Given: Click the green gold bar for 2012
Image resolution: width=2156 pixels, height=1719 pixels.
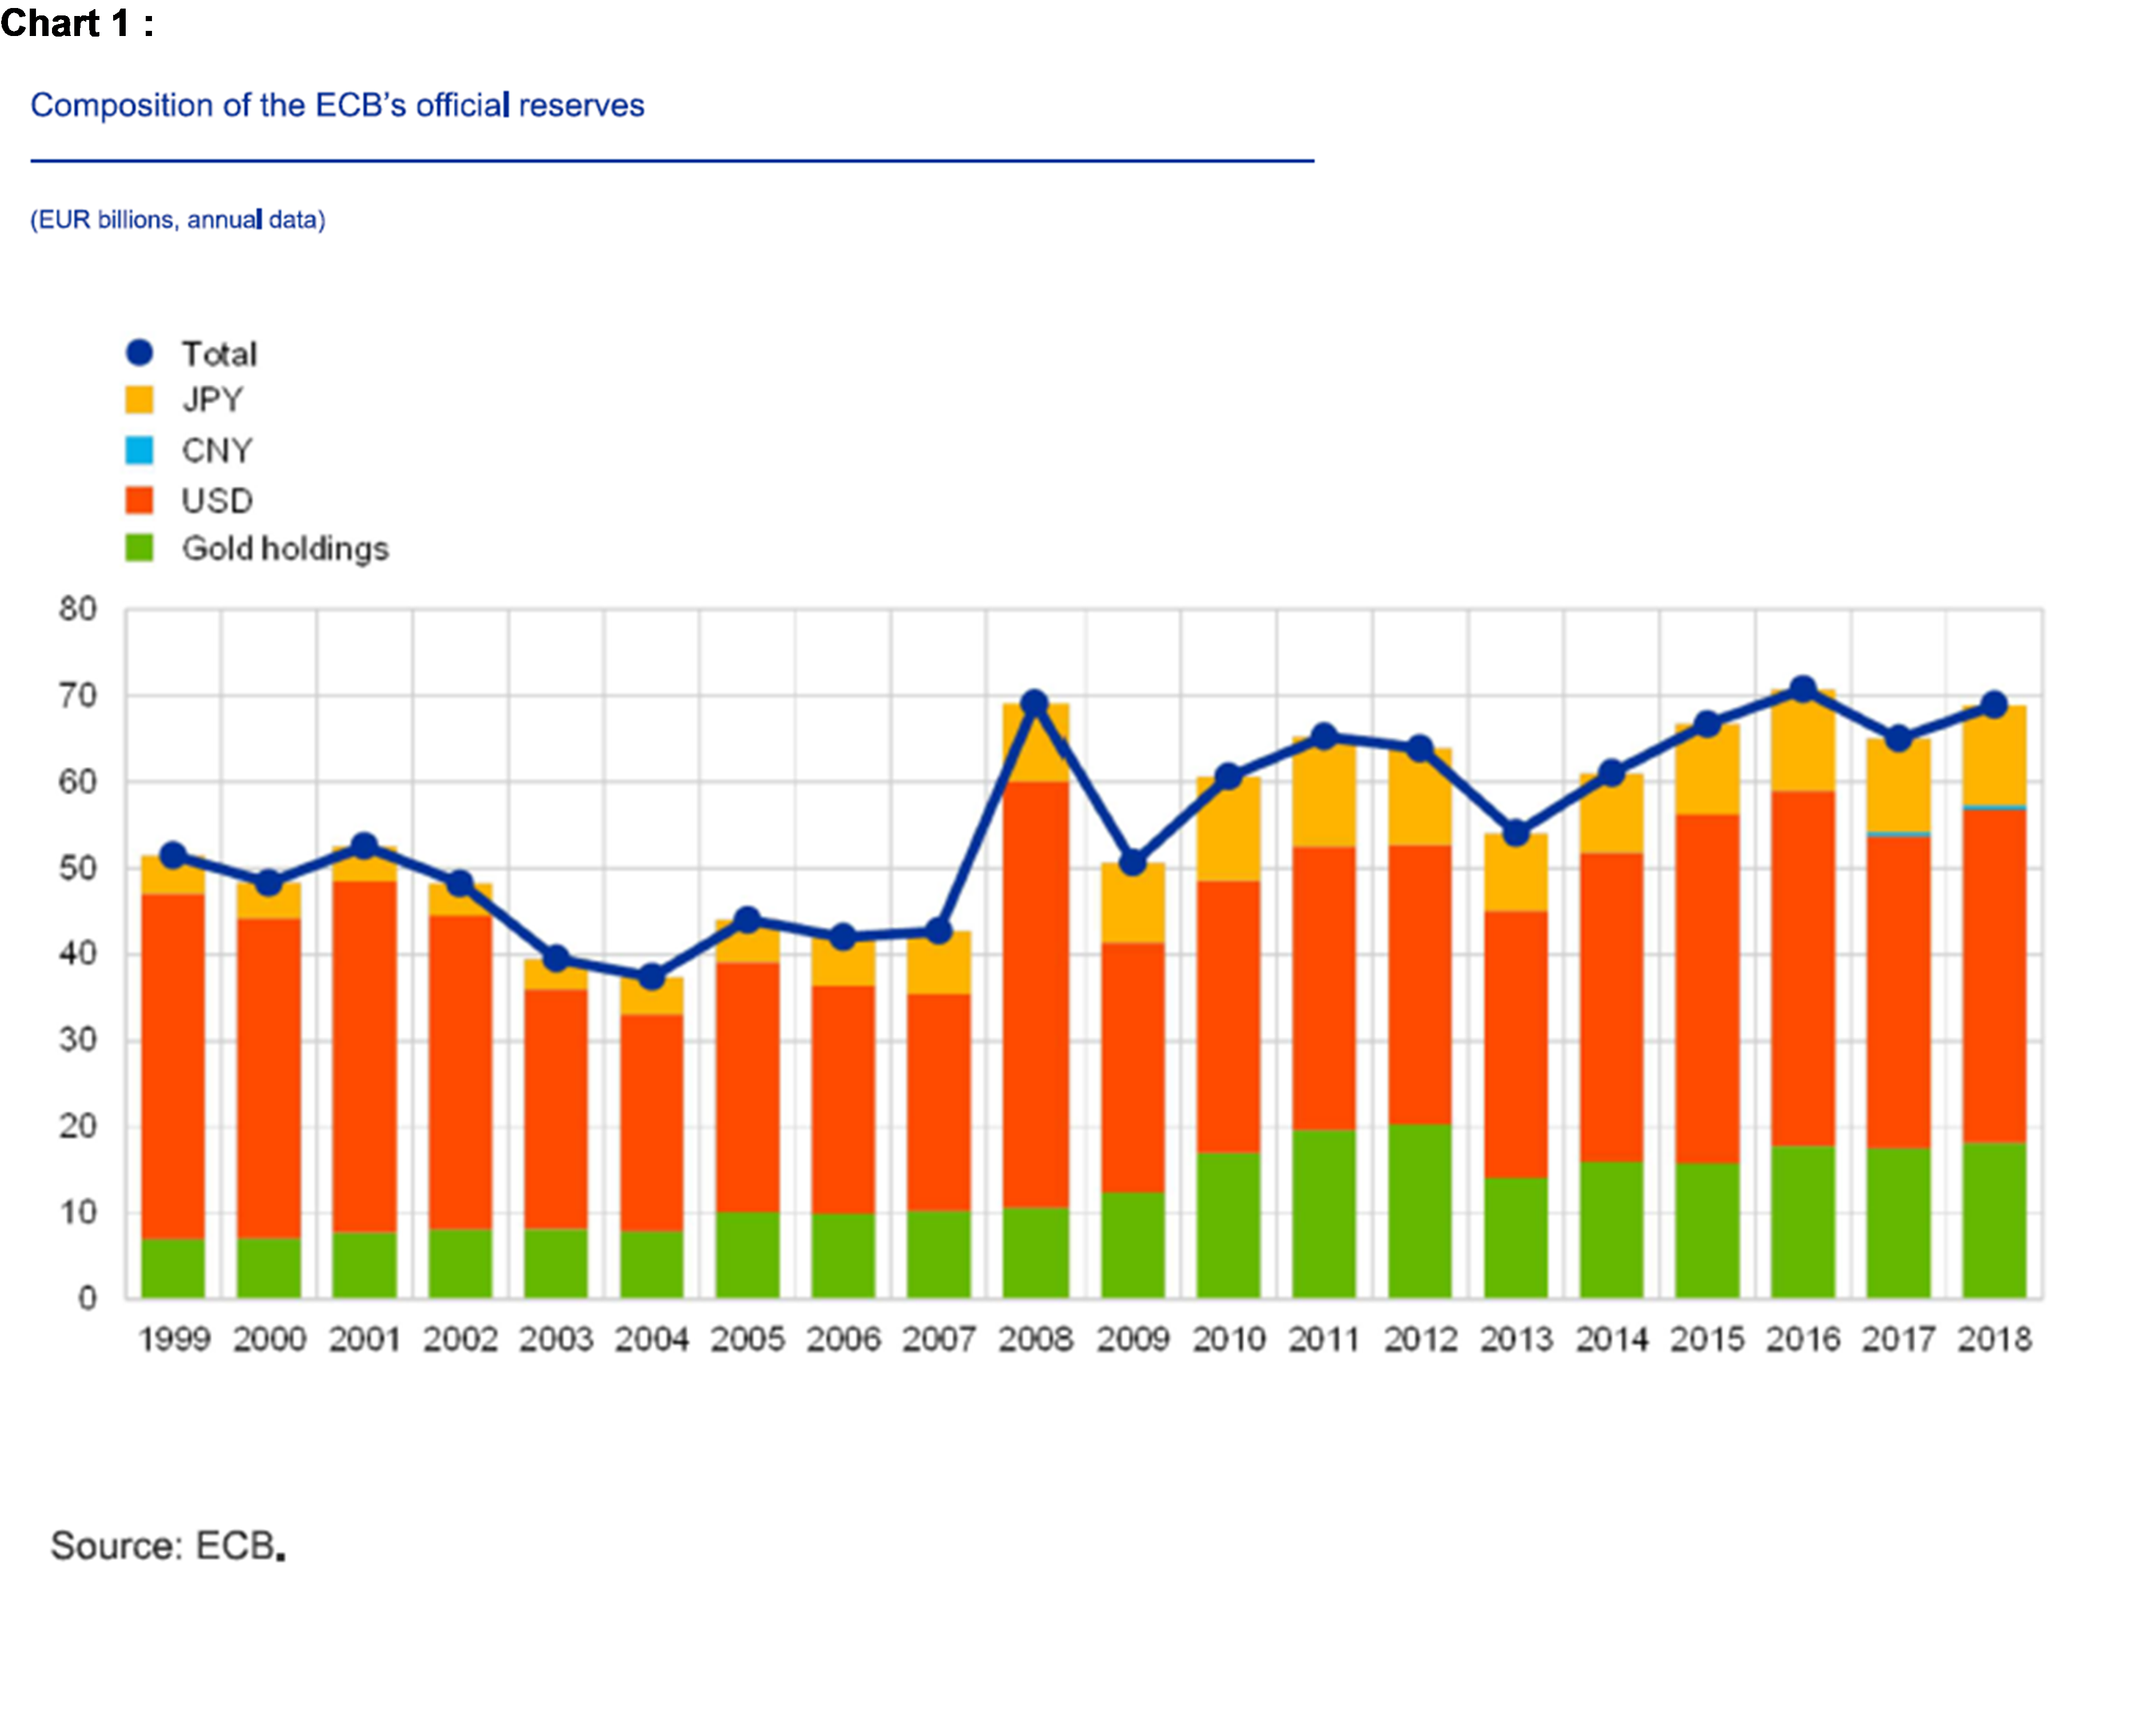Looking at the screenshot, I should pyautogui.click(x=1419, y=1212).
